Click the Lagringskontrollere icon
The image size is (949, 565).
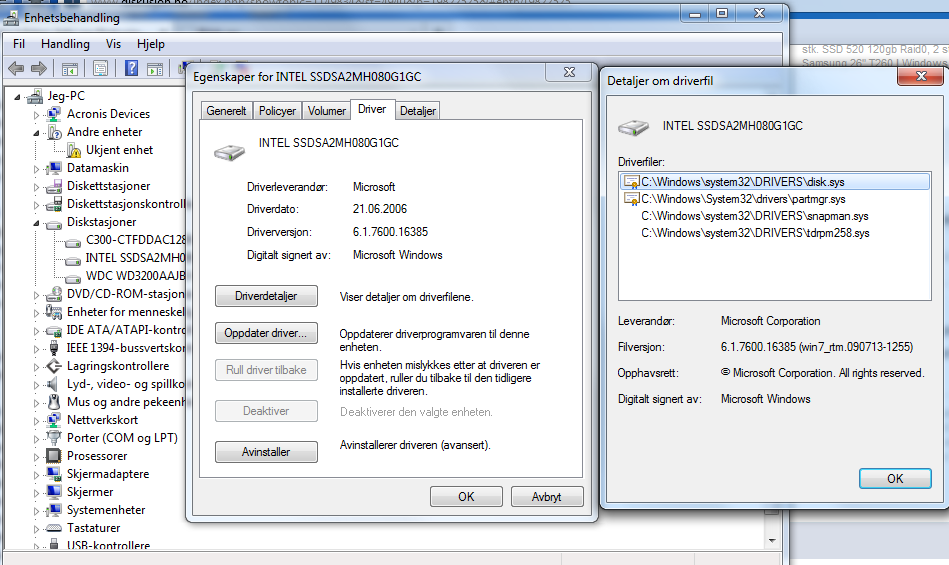pyautogui.click(x=54, y=366)
